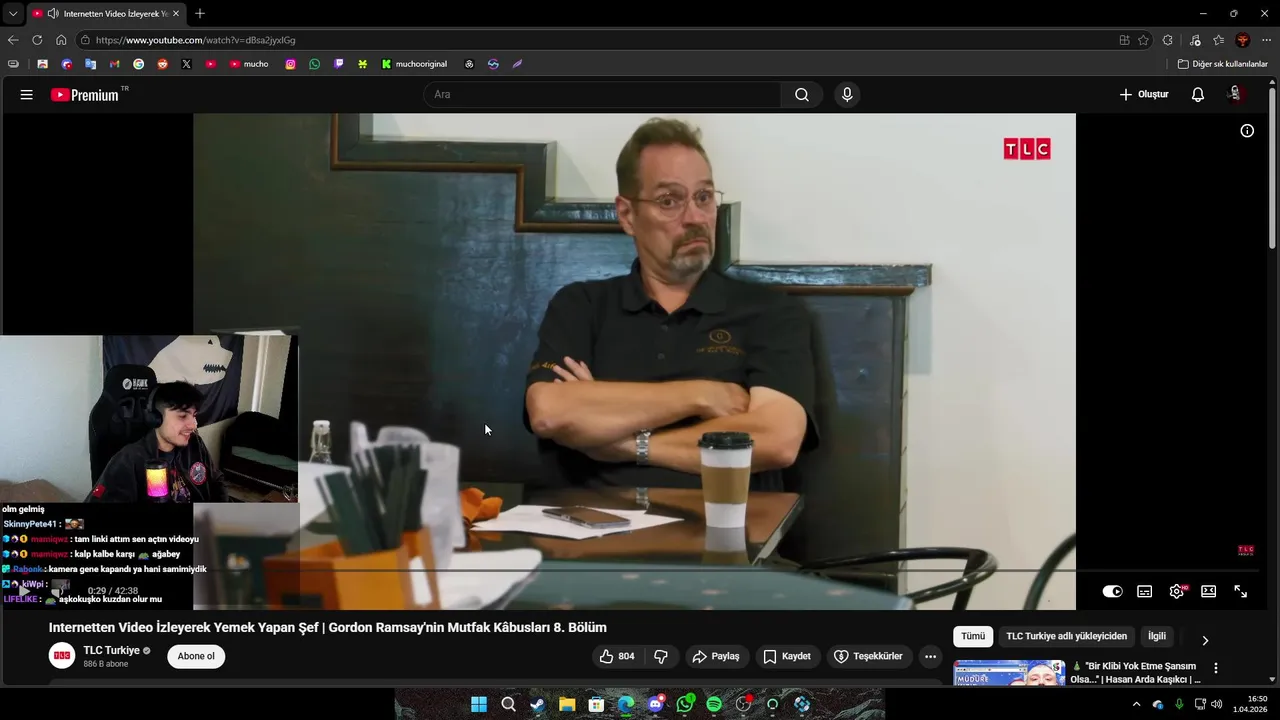Seek using the video progress bar

(634, 571)
